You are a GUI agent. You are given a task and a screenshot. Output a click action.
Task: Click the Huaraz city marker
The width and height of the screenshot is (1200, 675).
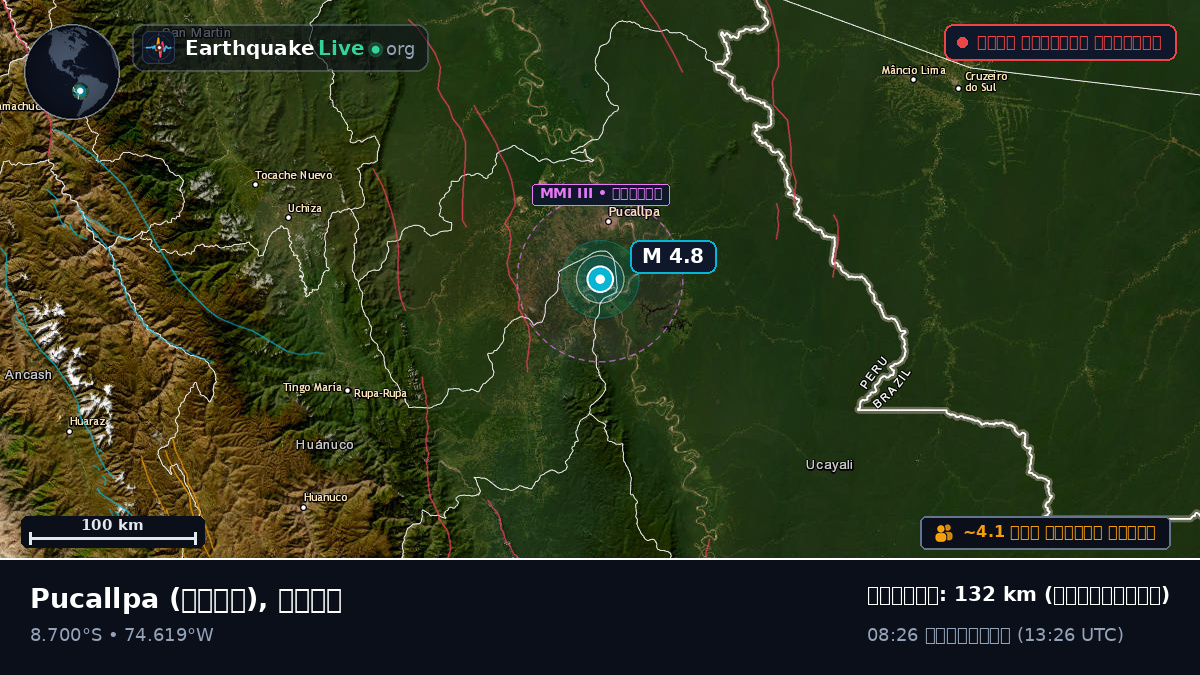click(x=69, y=432)
